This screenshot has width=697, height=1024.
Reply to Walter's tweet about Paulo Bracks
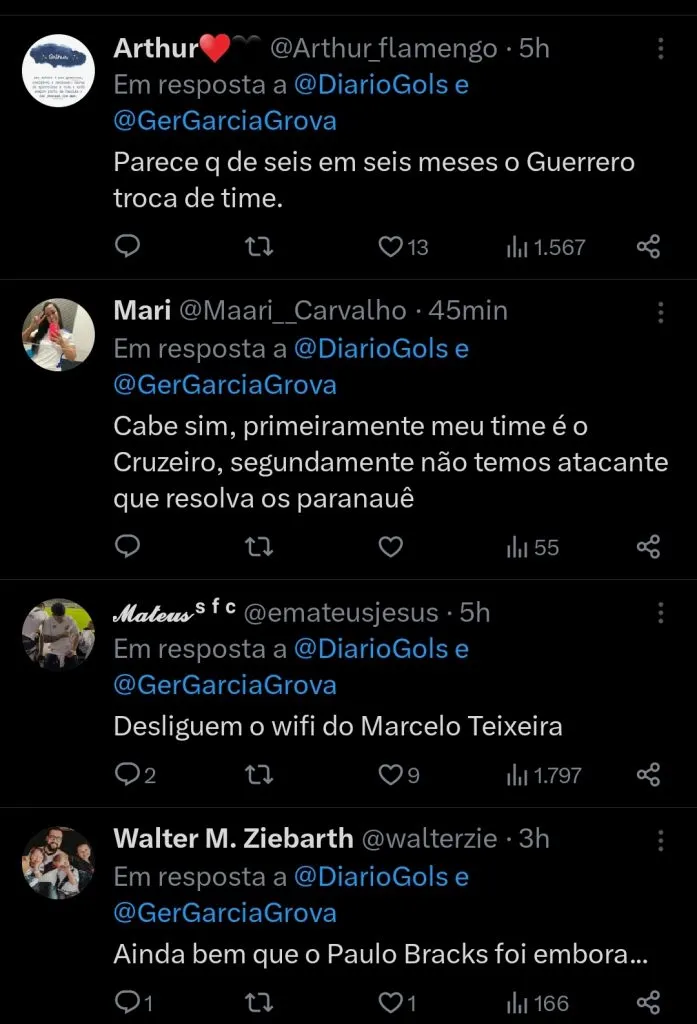126,1001
